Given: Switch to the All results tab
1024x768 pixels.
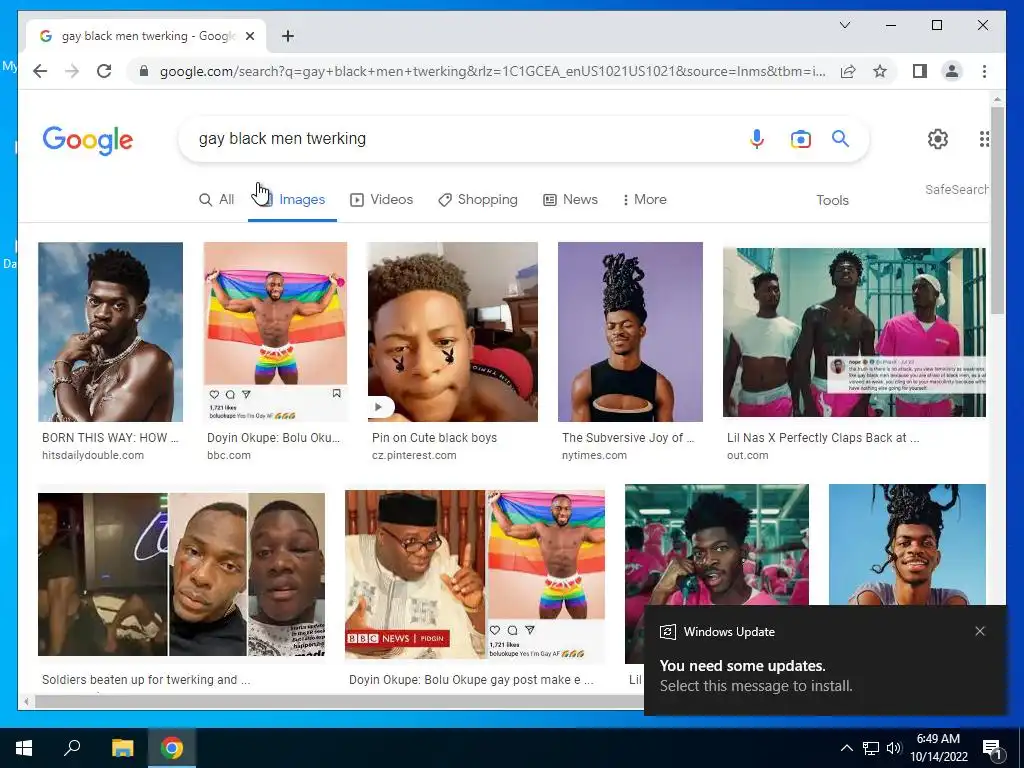Looking at the screenshot, I should (x=216, y=200).
